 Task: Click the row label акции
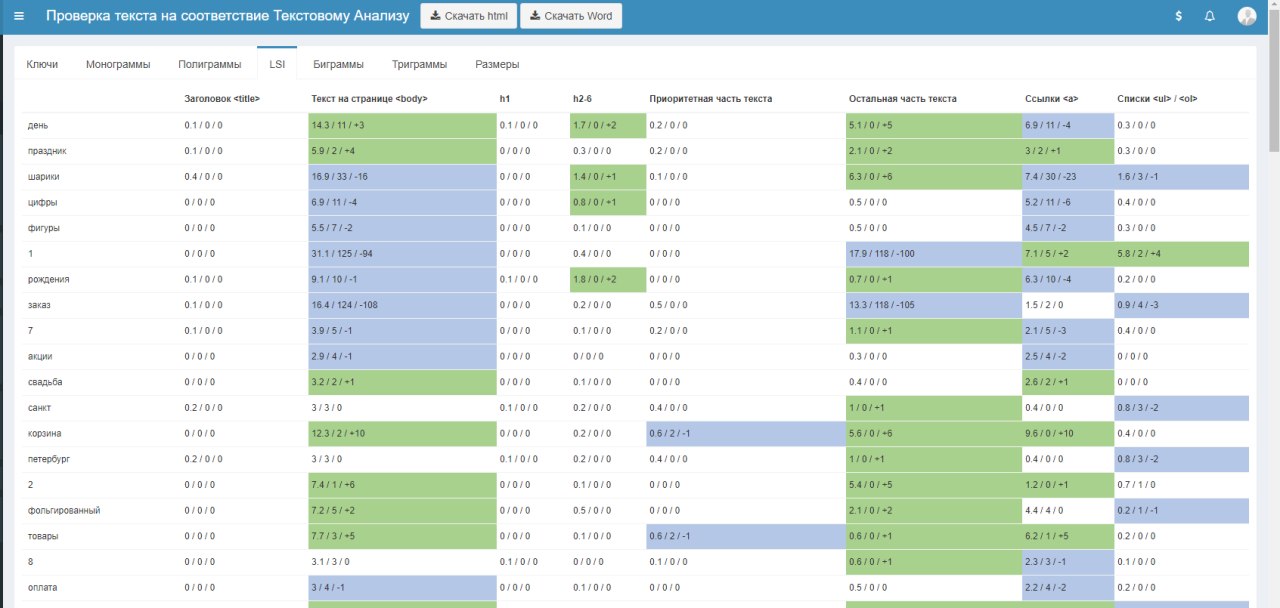[x=40, y=356]
